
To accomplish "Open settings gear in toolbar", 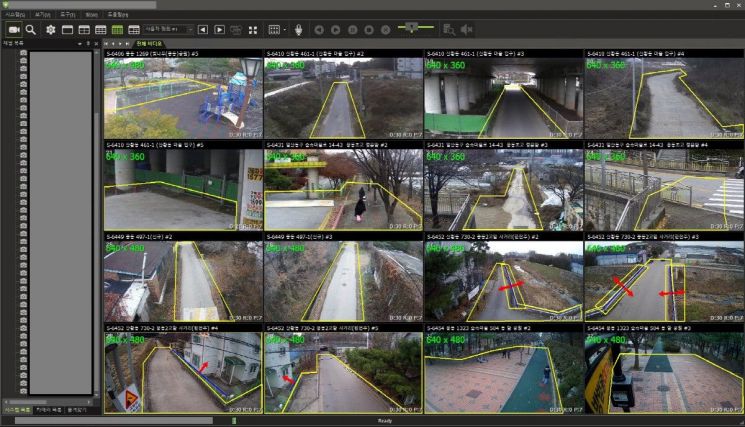I will (x=50, y=30).
